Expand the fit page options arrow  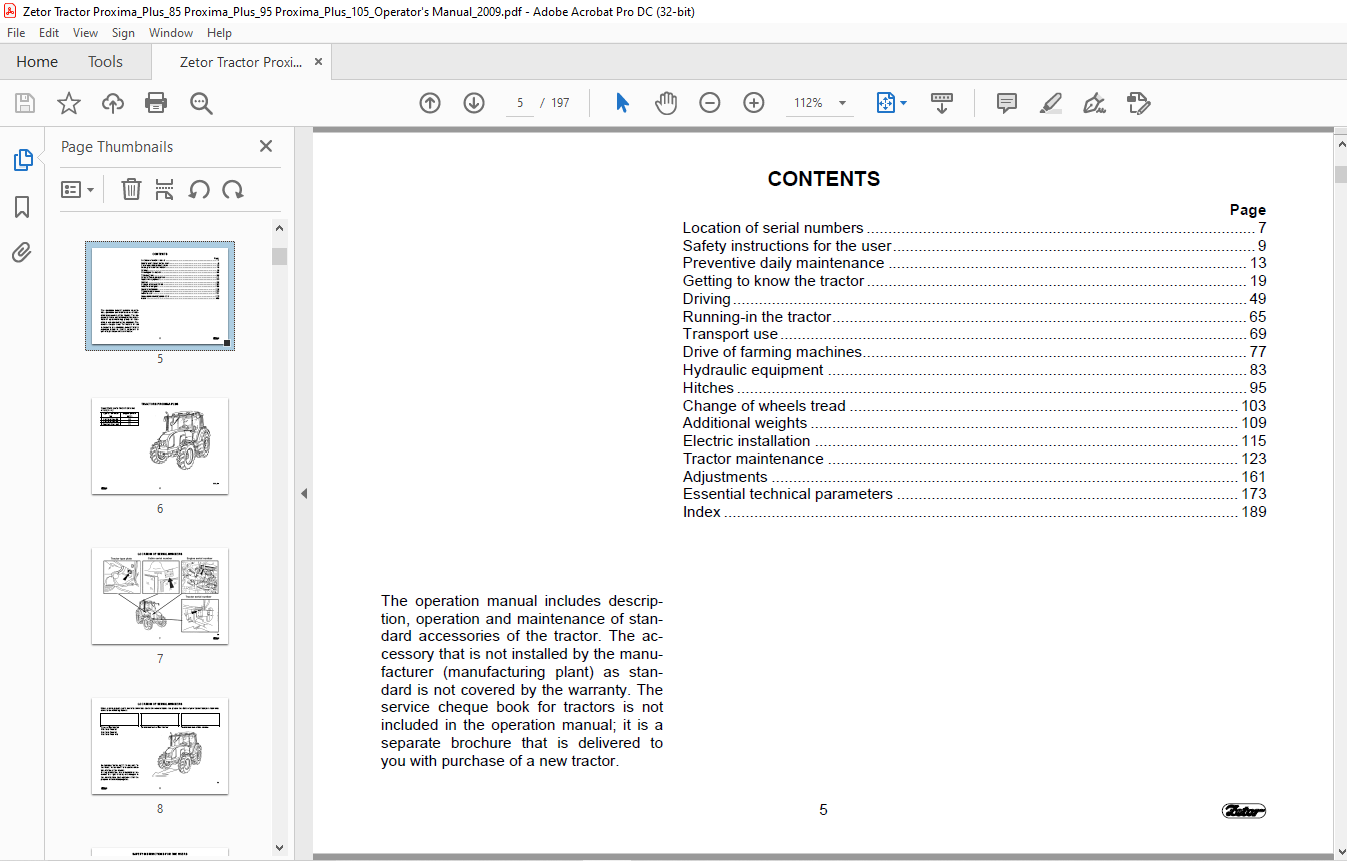pyautogui.click(x=903, y=103)
